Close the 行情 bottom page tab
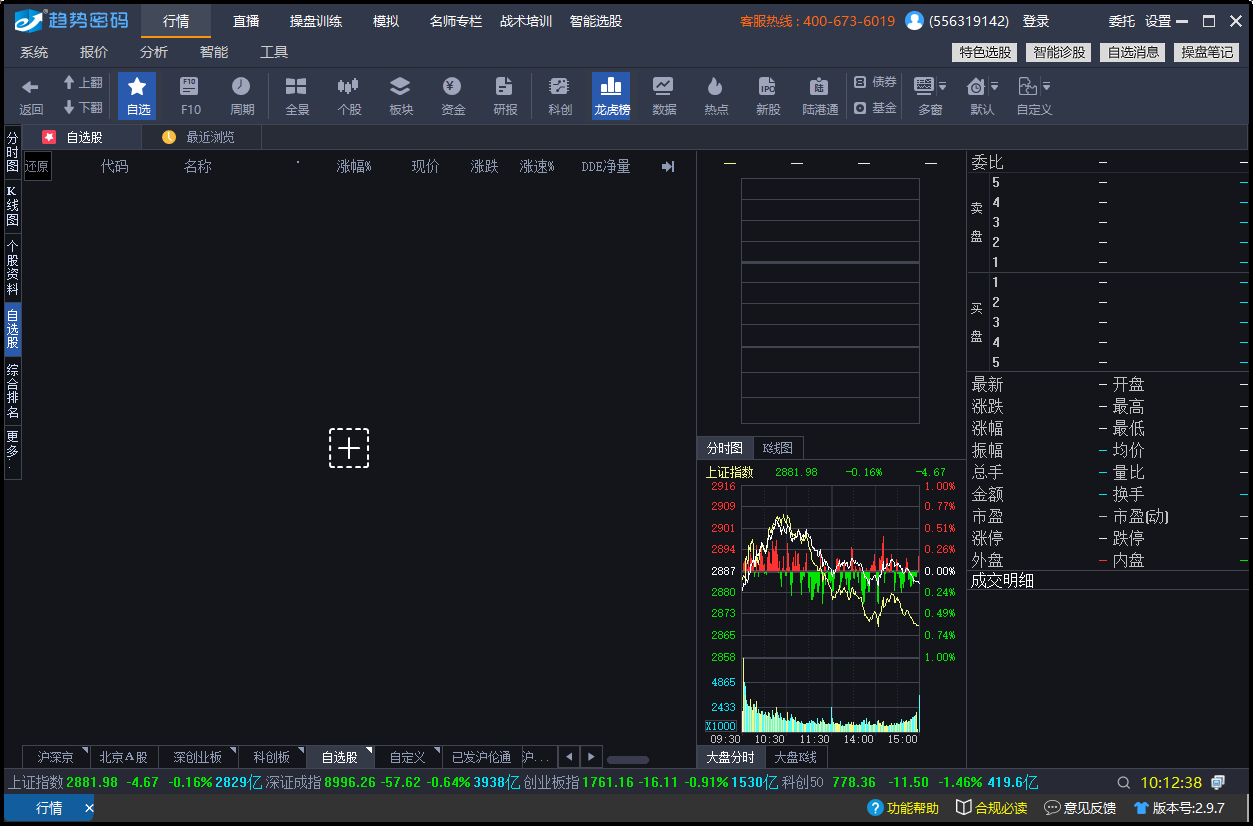Viewport: 1253px width, 826px height. pos(88,808)
